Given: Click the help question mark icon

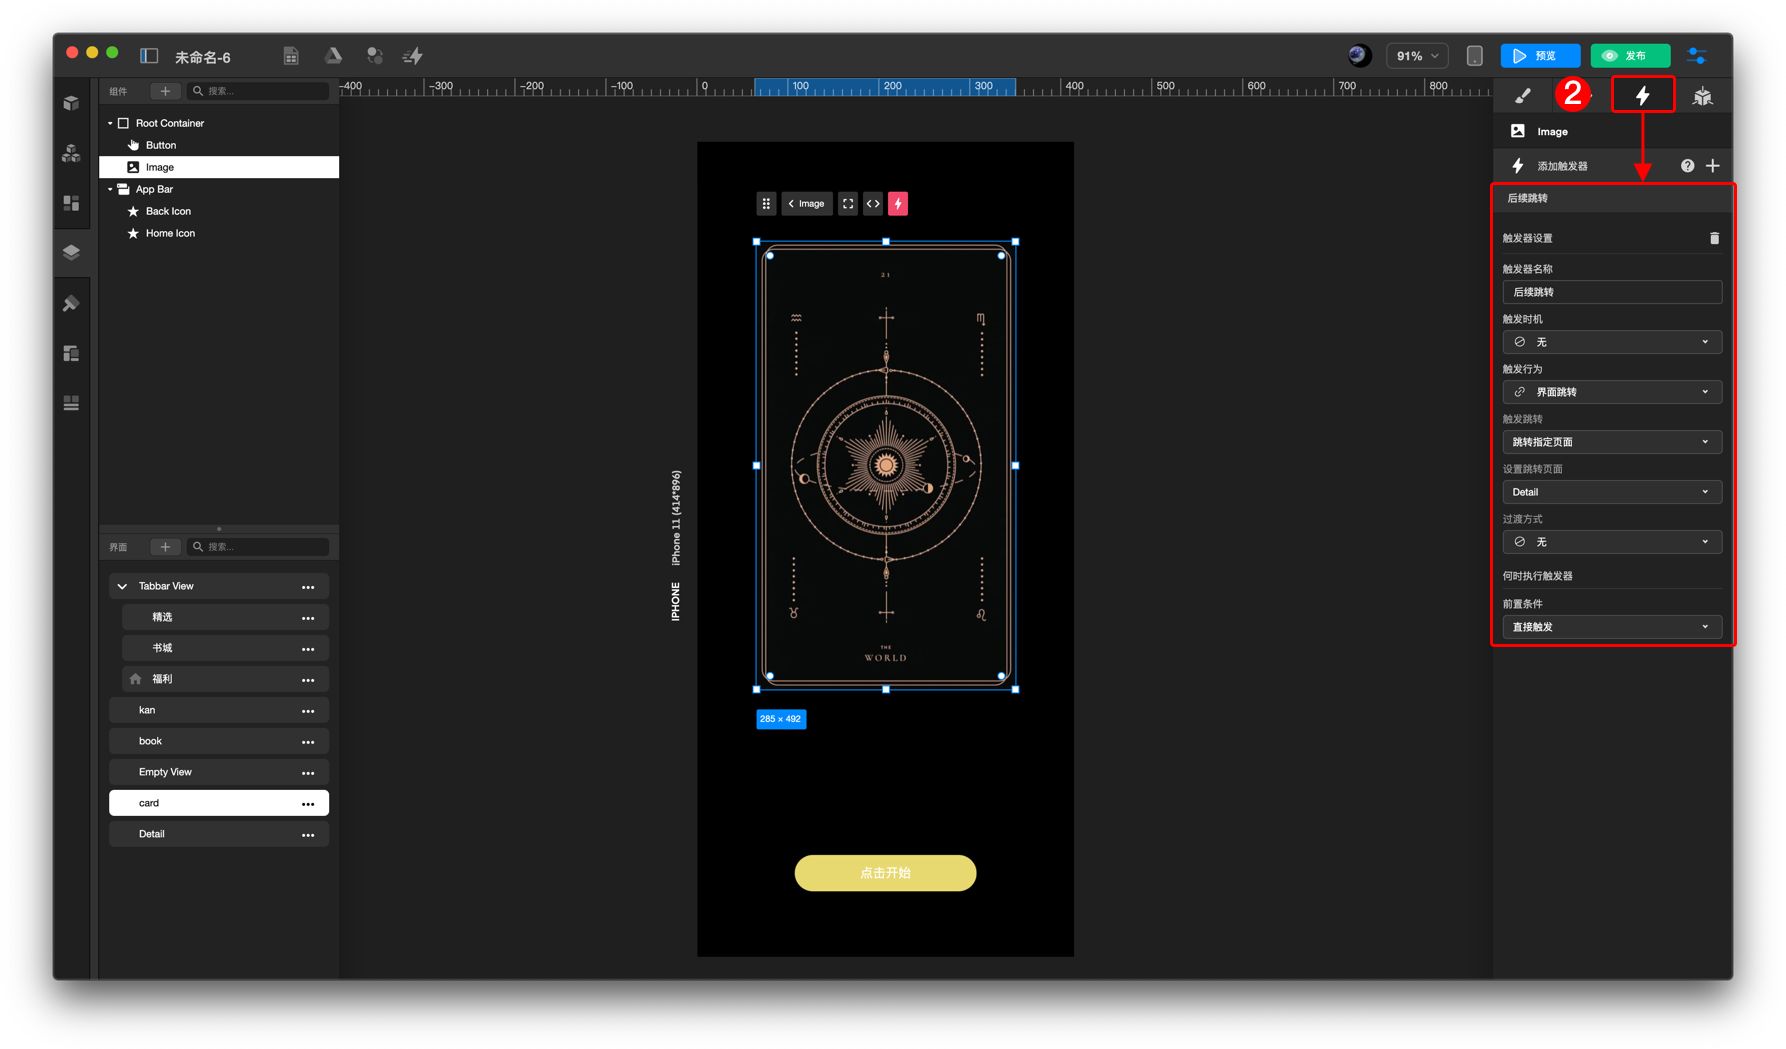Looking at the screenshot, I should (x=1687, y=166).
